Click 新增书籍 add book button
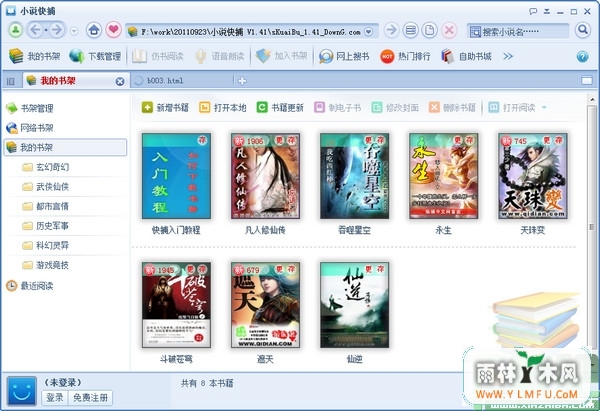 point(165,108)
